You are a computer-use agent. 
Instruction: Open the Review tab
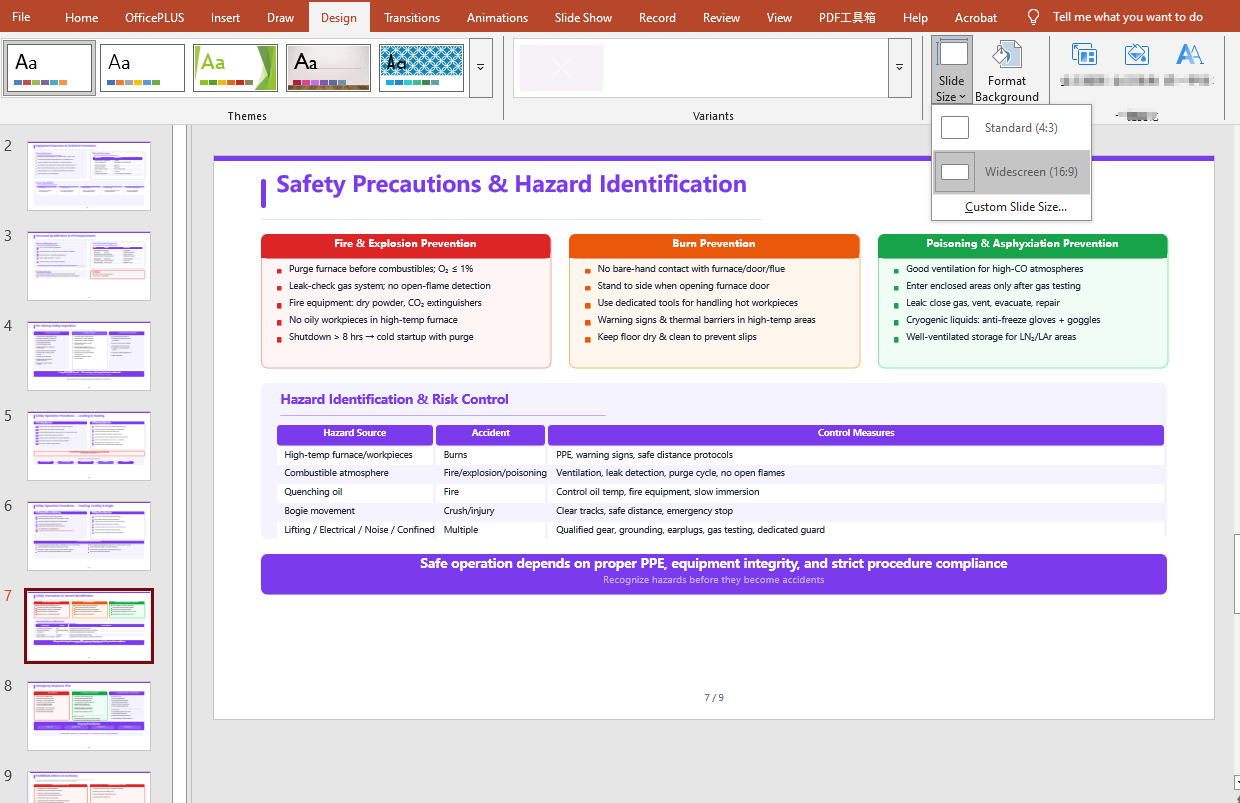721,17
